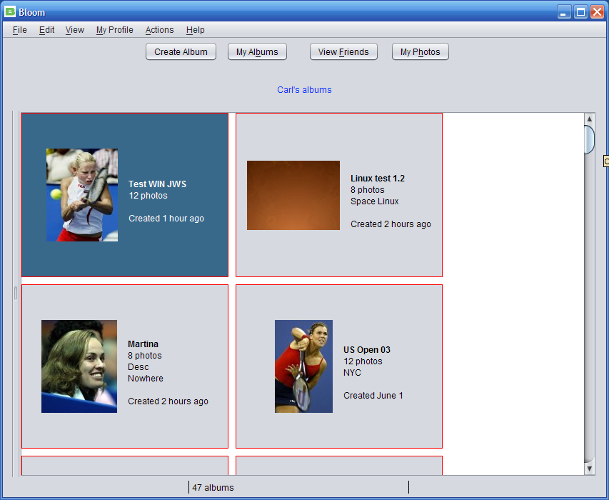Select the Linux test 1.2 album thumbnail
This screenshot has height=500, width=609.
293,195
